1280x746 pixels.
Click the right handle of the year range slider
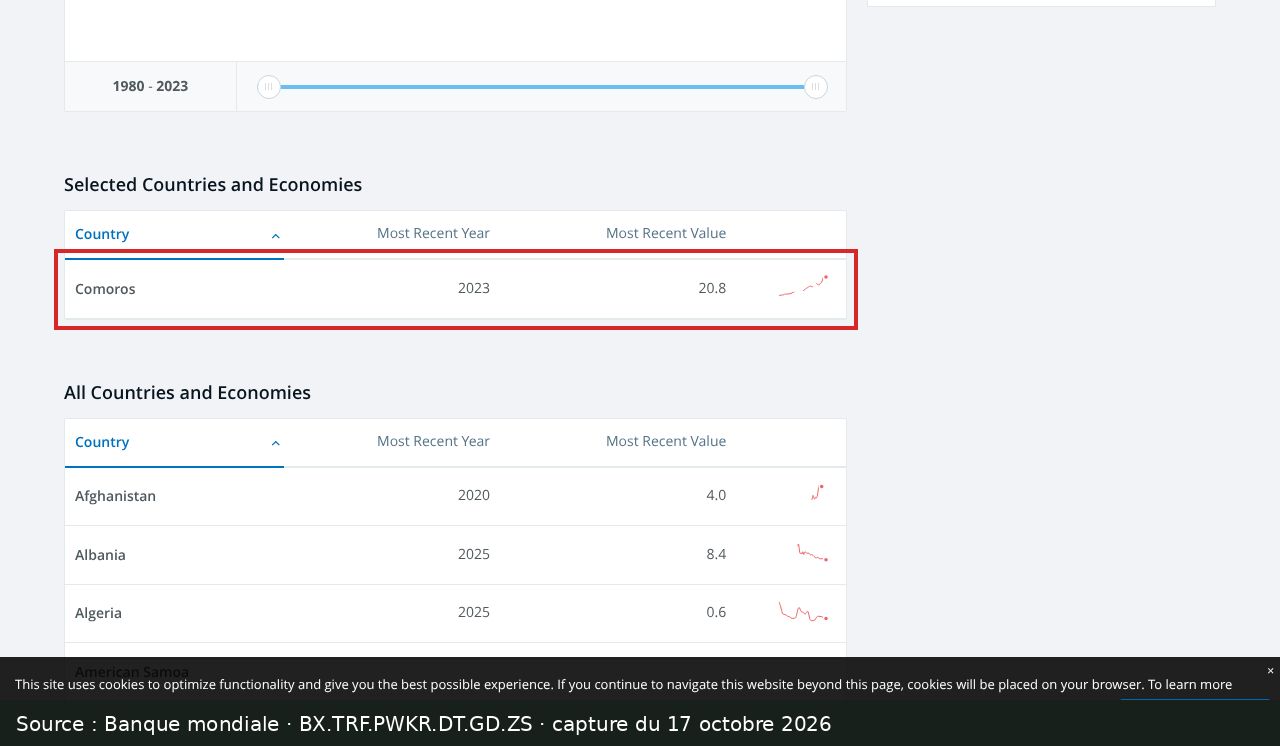(816, 87)
